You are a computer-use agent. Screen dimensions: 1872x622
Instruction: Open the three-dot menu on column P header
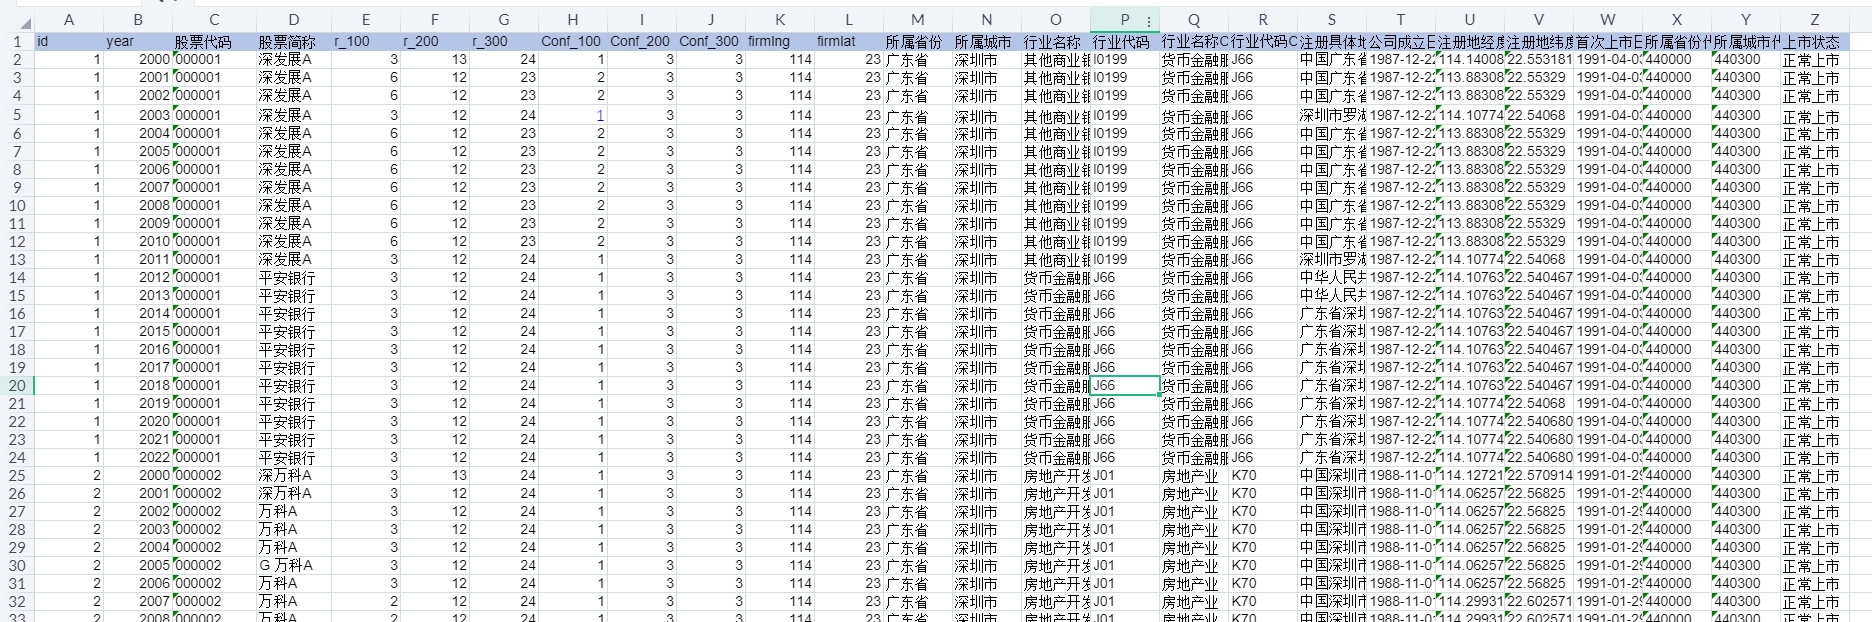click(1149, 20)
